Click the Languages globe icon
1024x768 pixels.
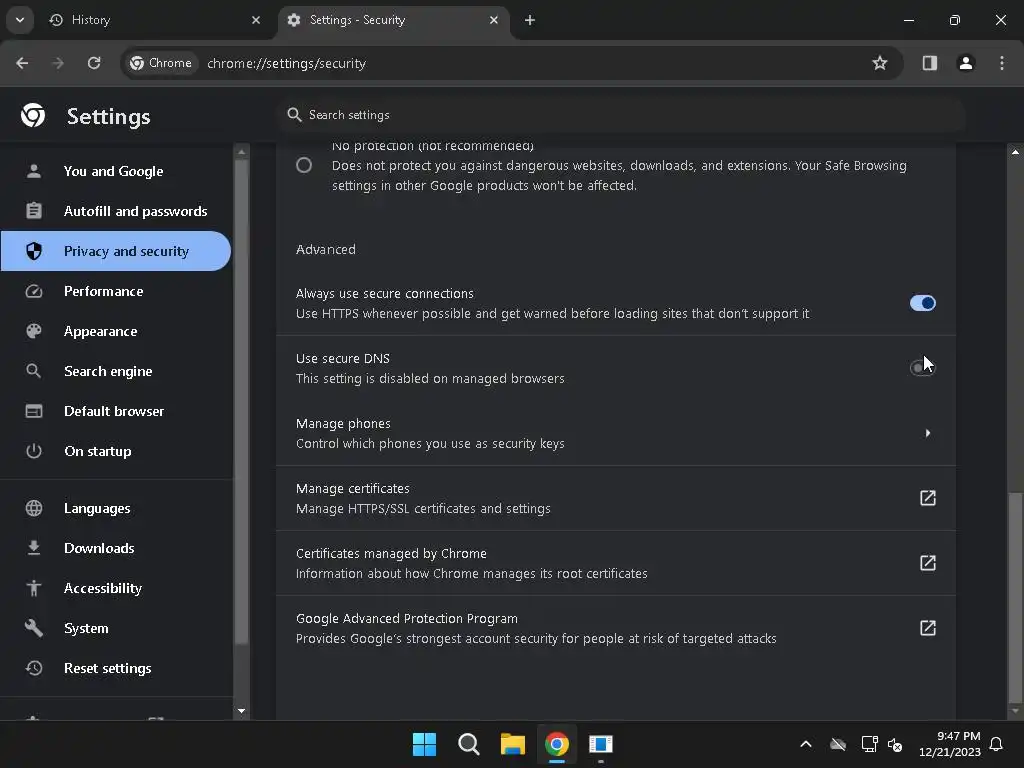coord(34,508)
